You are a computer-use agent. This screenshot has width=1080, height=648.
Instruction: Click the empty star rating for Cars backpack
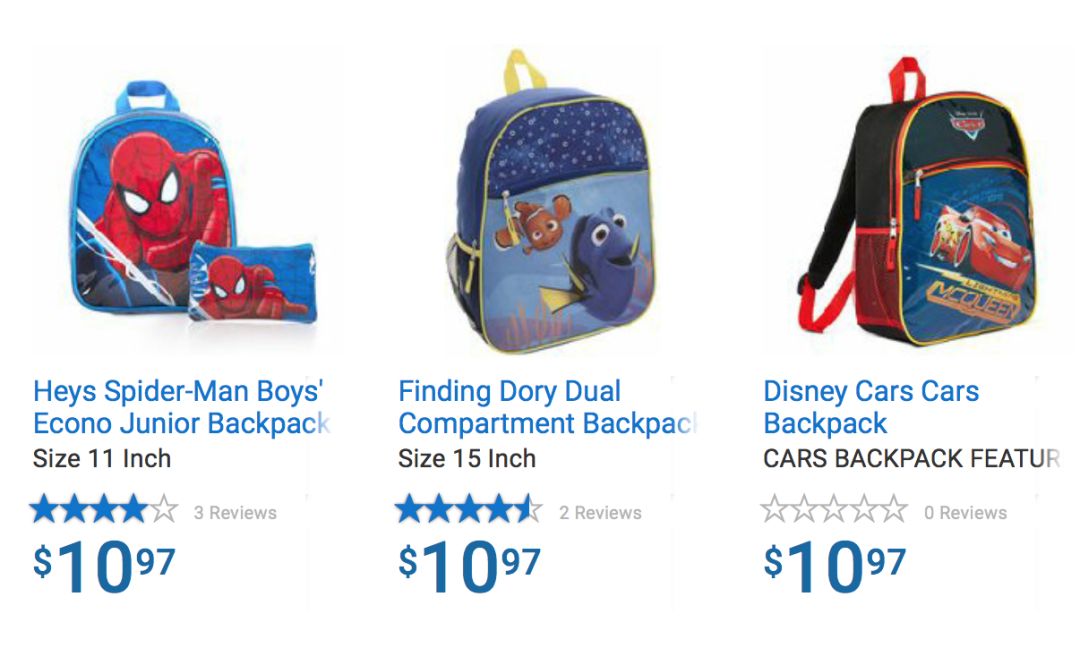coord(834,511)
